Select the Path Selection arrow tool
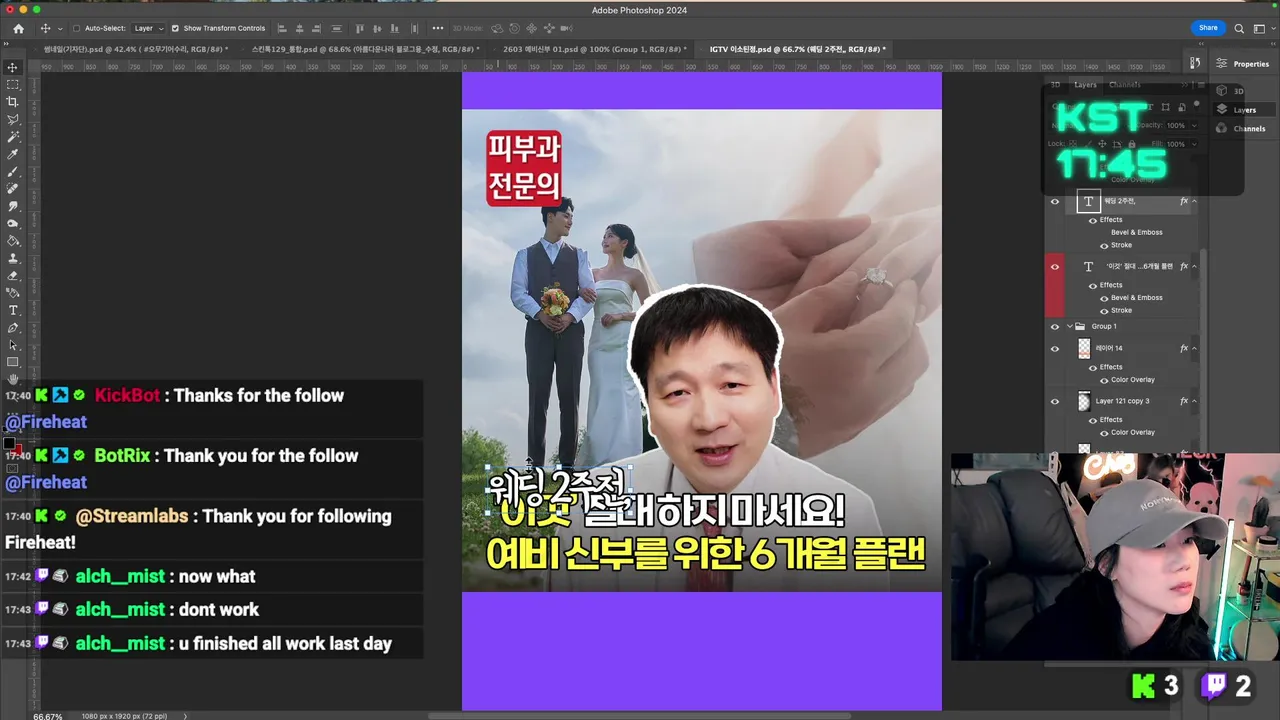The width and height of the screenshot is (1280, 720). 13,345
